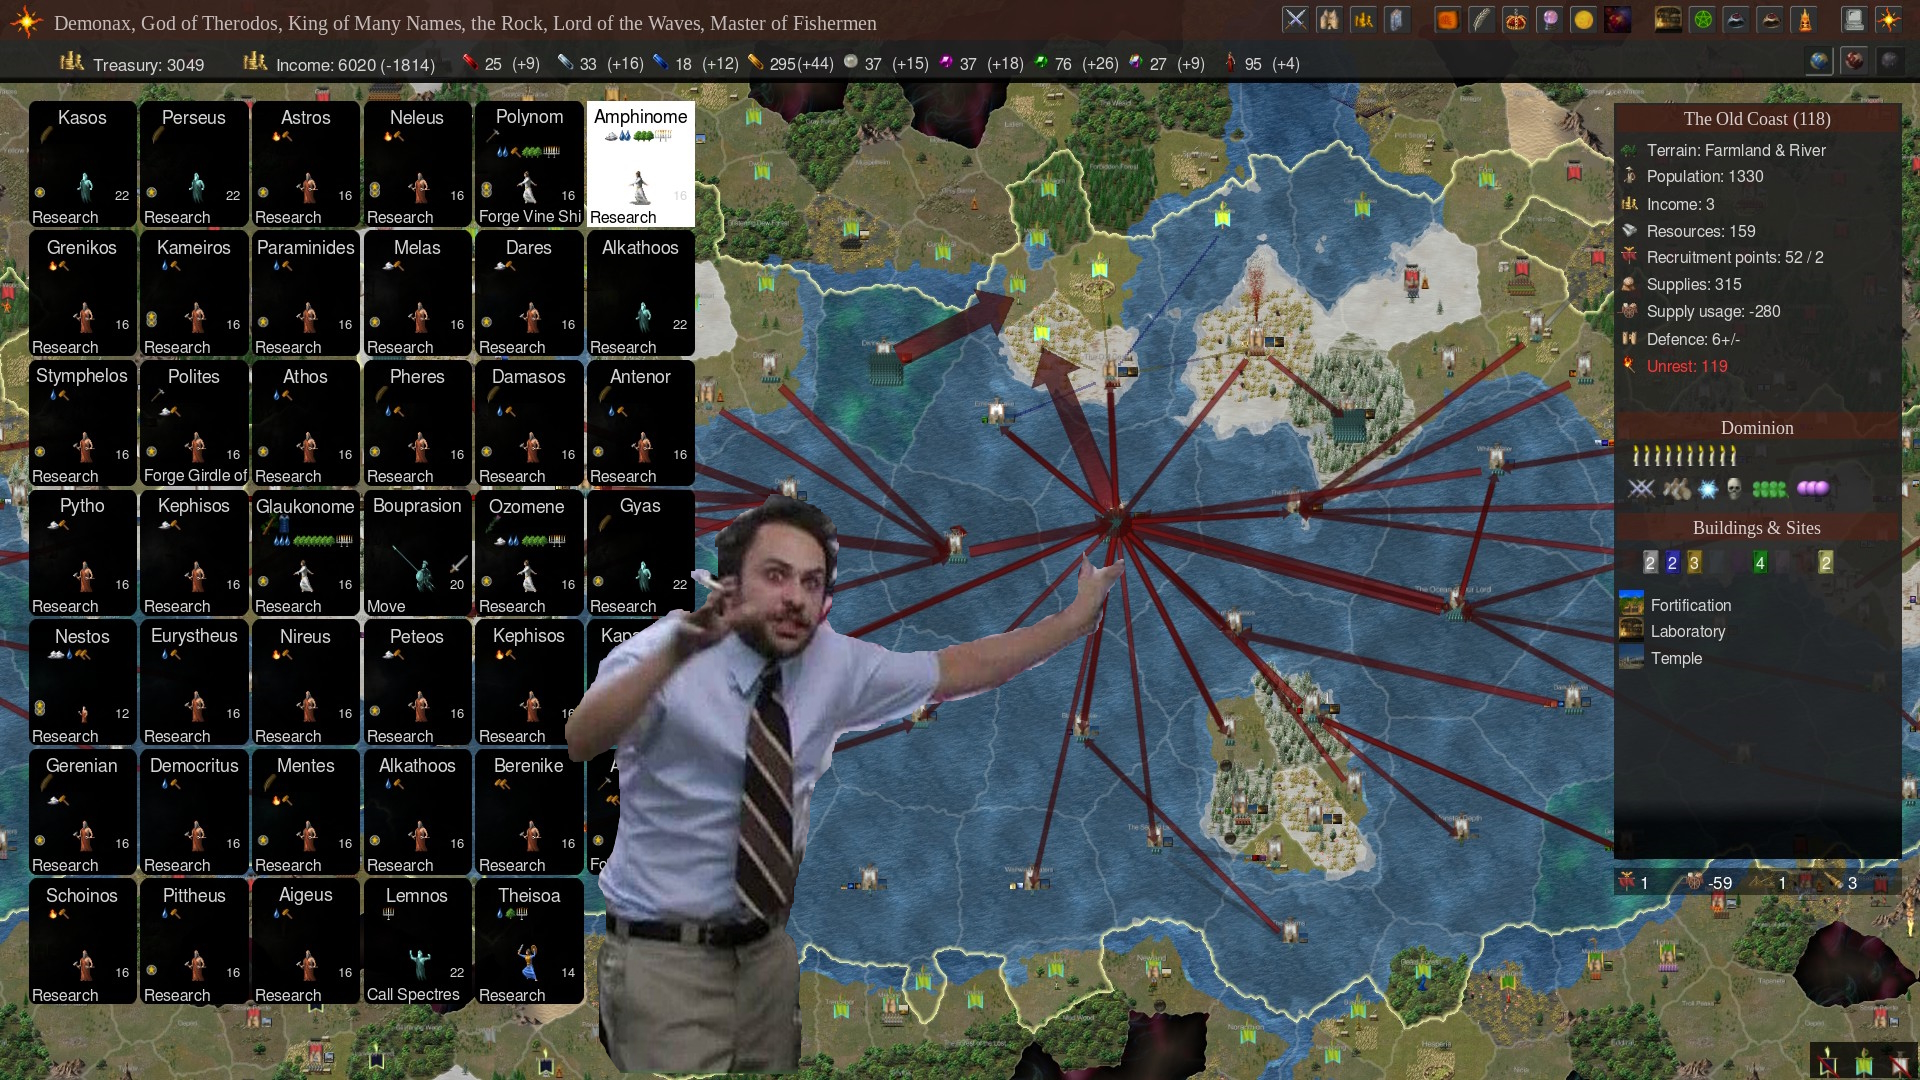Screen dimensions: 1920x1080
Task: Select commander Amphinome card
Action: click(x=640, y=163)
